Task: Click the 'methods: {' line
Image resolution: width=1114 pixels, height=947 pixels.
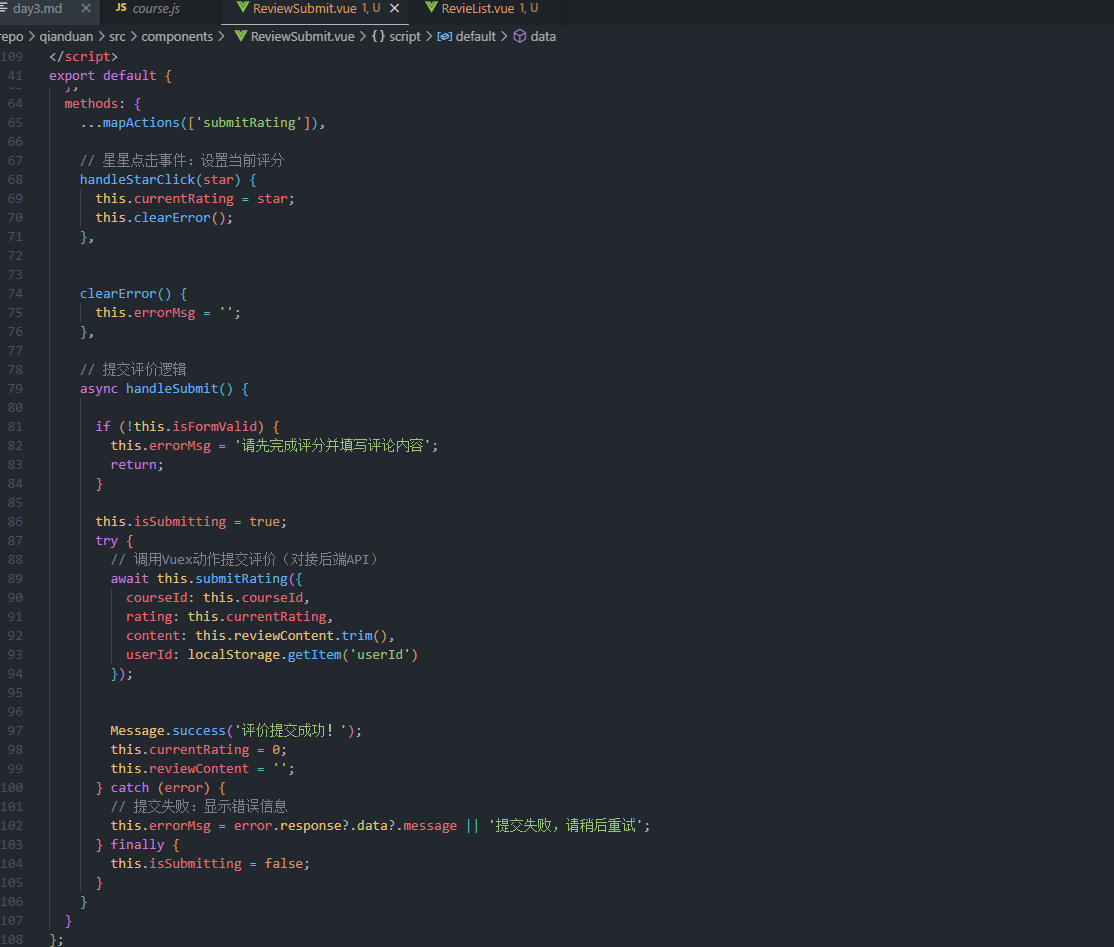Action: 103,104
